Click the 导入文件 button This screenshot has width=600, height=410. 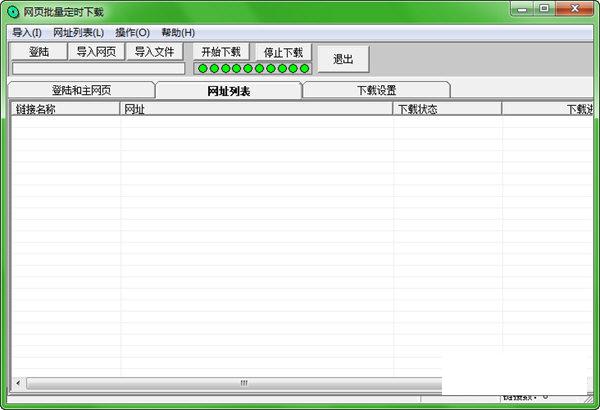pyautogui.click(x=154, y=52)
